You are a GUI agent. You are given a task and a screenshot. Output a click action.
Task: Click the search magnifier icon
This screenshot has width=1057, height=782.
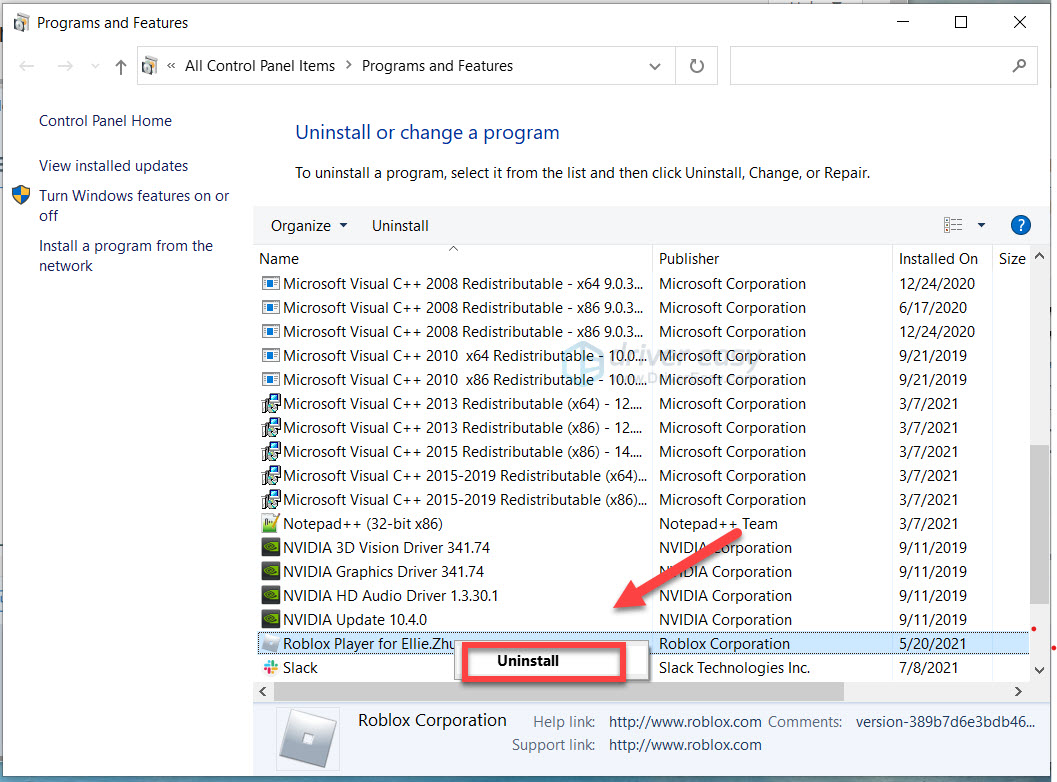pyautogui.click(x=1019, y=65)
